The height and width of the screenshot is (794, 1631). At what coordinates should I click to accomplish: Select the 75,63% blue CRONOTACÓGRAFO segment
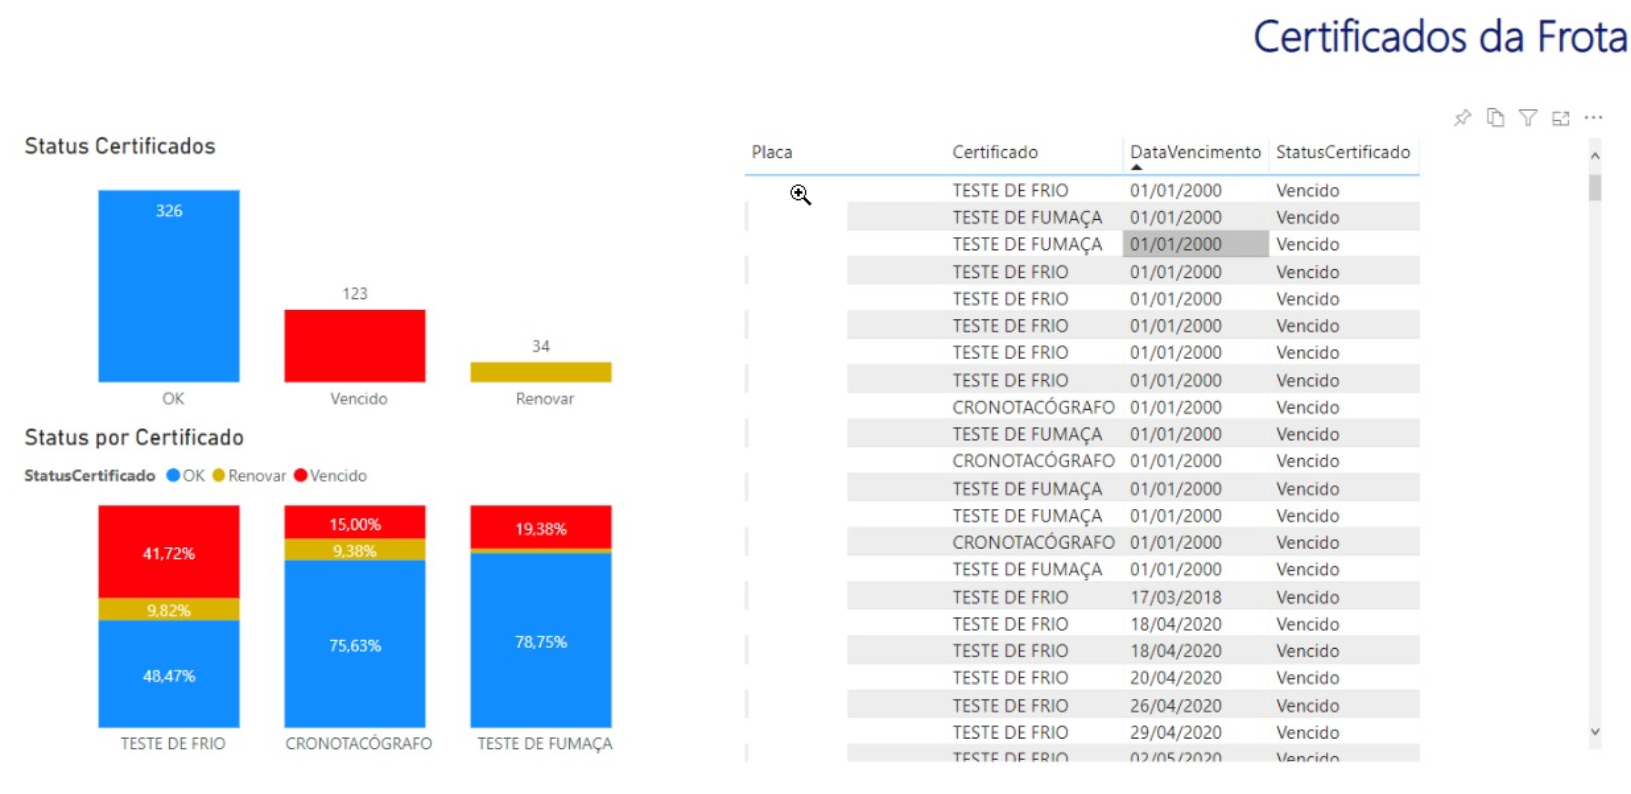(355, 645)
